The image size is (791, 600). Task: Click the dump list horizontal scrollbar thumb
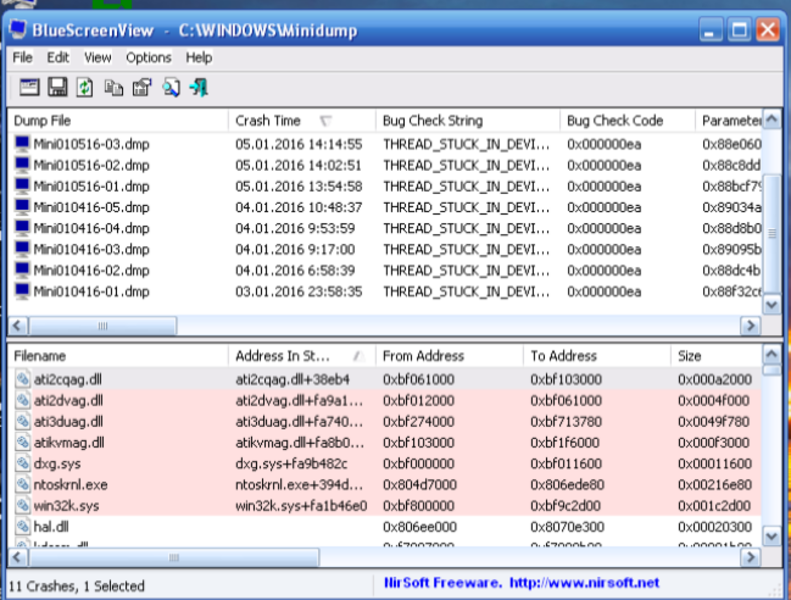(x=102, y=325)
